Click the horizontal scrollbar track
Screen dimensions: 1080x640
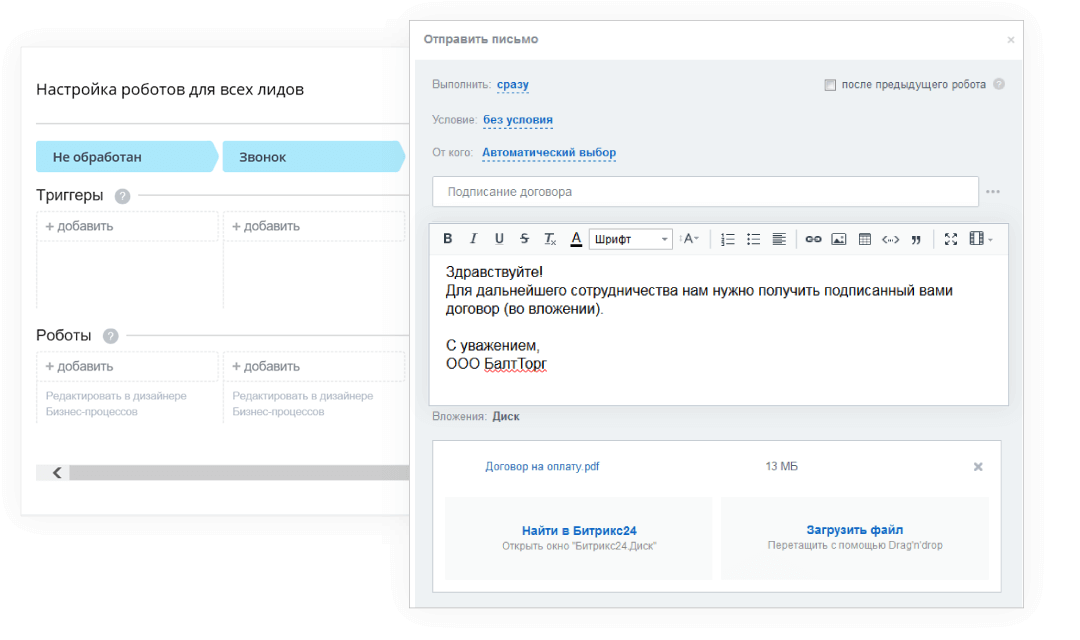[239, 473]
